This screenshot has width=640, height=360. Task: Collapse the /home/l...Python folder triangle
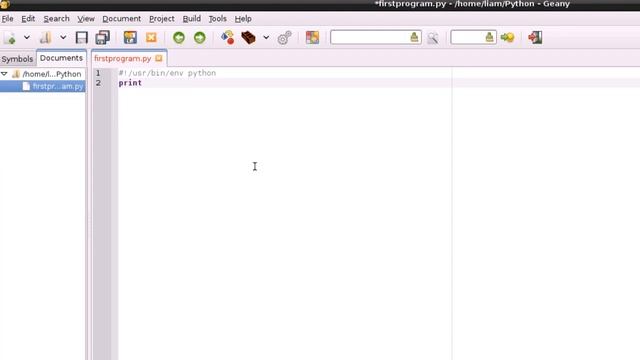pos(4,74)
